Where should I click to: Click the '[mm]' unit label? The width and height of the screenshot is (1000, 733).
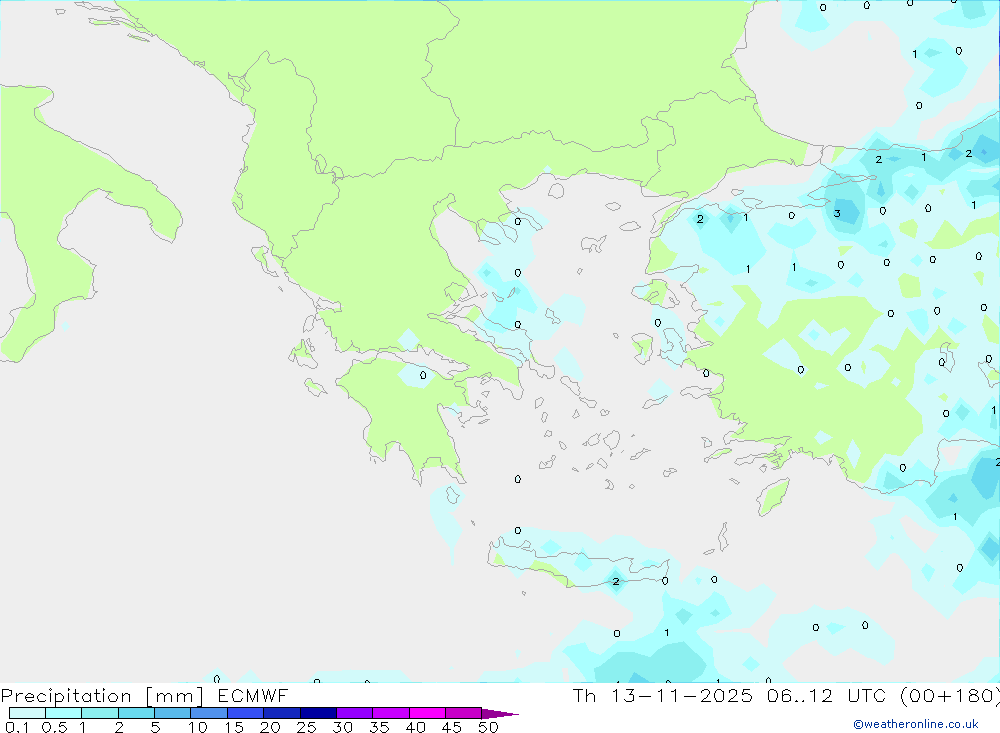click(x=174, y=696)
